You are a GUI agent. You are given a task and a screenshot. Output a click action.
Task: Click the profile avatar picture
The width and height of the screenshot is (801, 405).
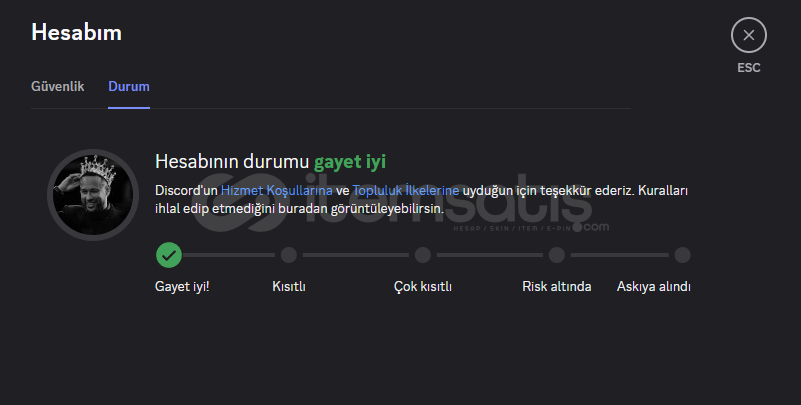93,195
